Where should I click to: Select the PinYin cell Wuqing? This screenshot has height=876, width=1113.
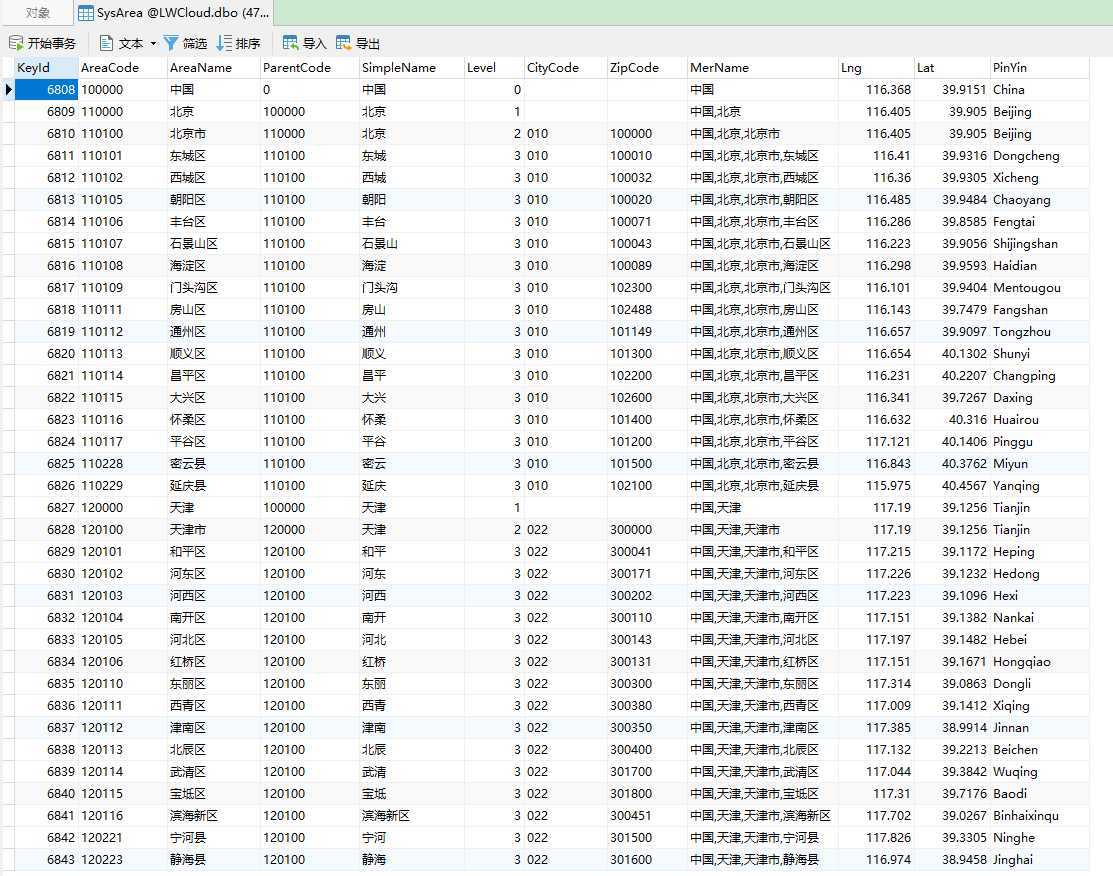(x=1039, y=772)
